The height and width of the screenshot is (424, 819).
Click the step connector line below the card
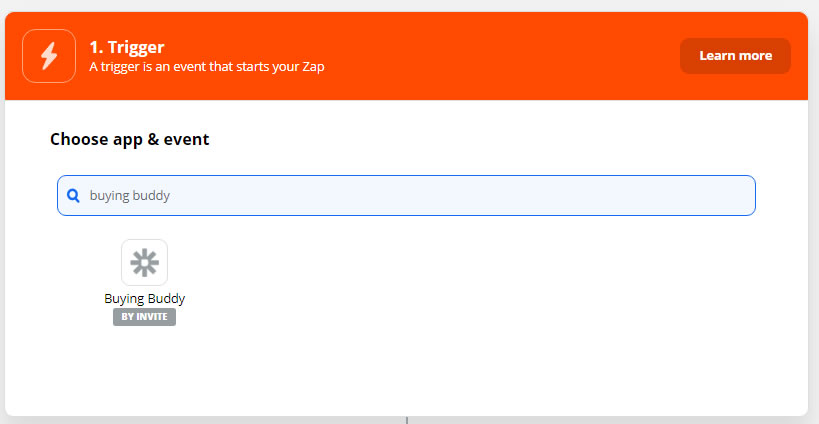[407, 420]
